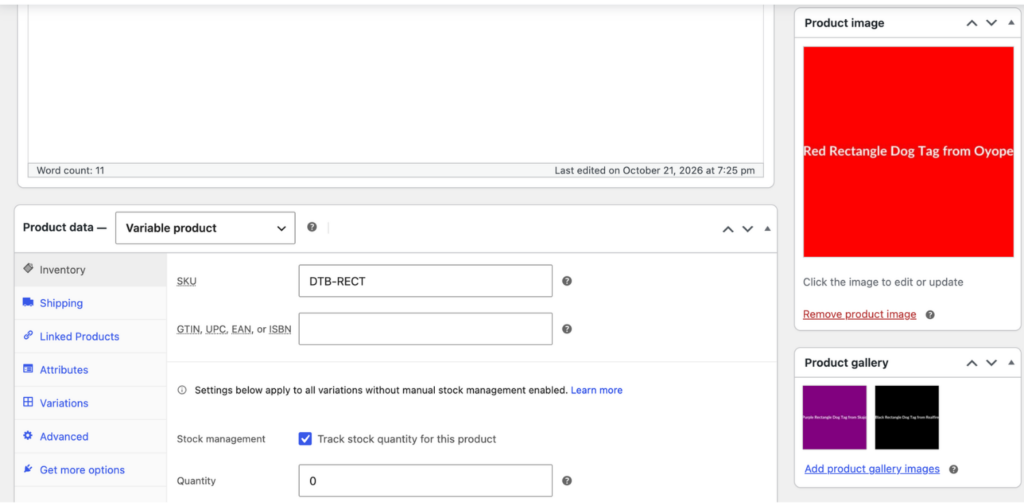The image size is (1024, 504).
Task: Click the Shipping truck icon
Action: point(28,302)
